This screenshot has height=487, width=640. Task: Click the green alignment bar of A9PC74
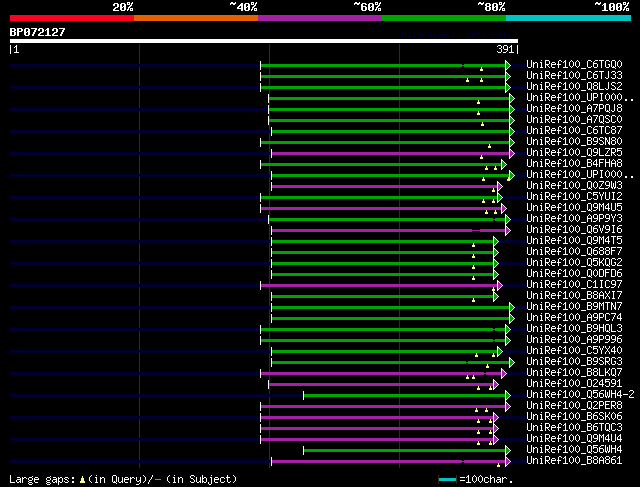(391, 319)
